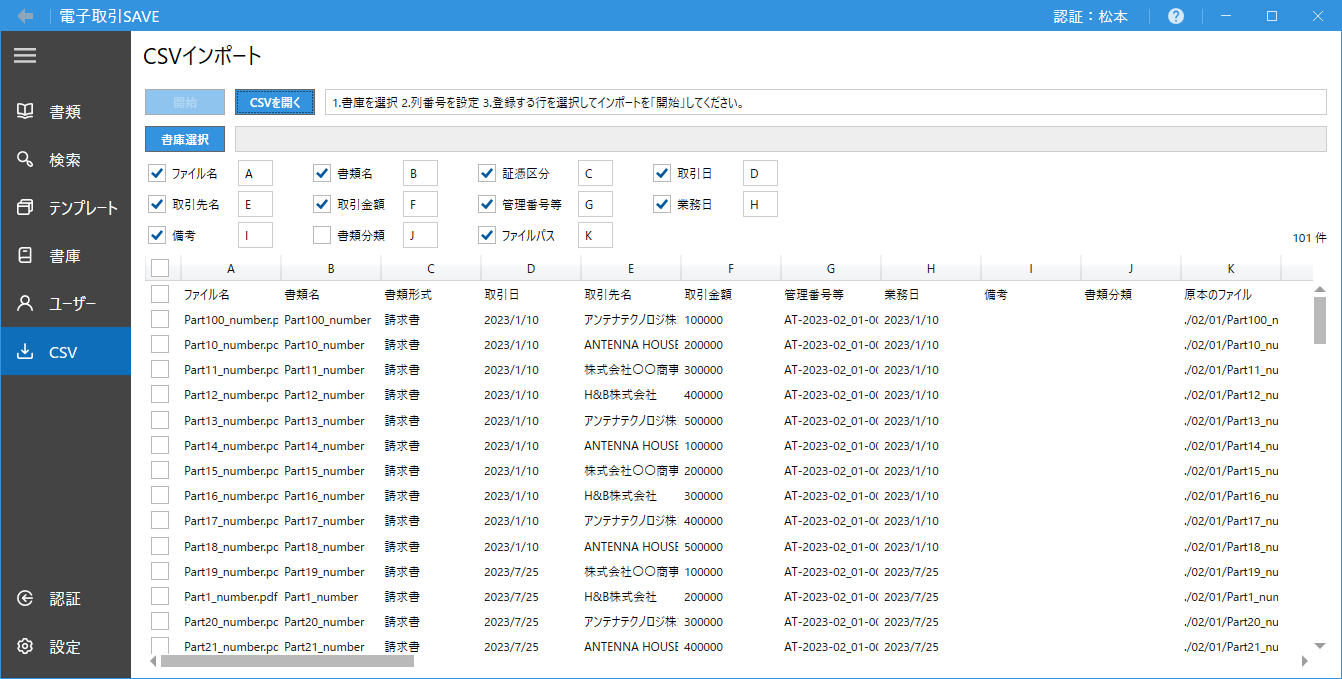Select 書庫 in the sidebar
The image size is (1342, 679).
(65, 256)
